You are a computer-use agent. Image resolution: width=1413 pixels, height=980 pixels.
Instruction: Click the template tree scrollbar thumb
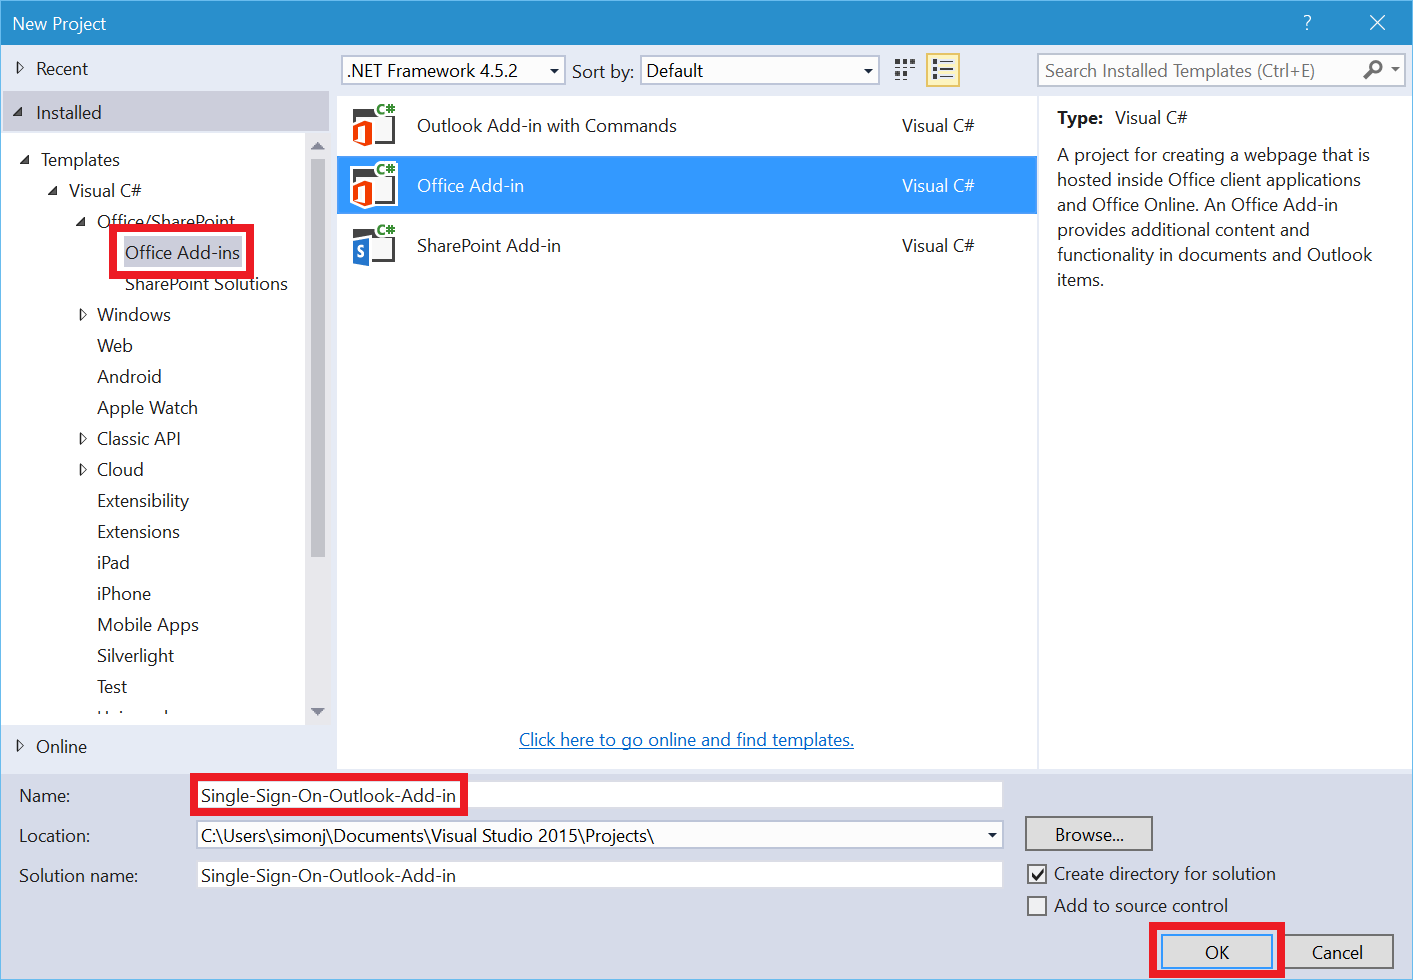coord(318,358)
